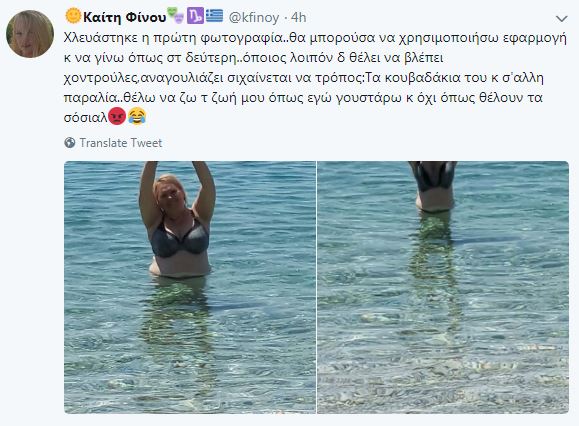This screenshot has width=579, height=426.
Task: Open the right sea photo
Action: (443, 287)
